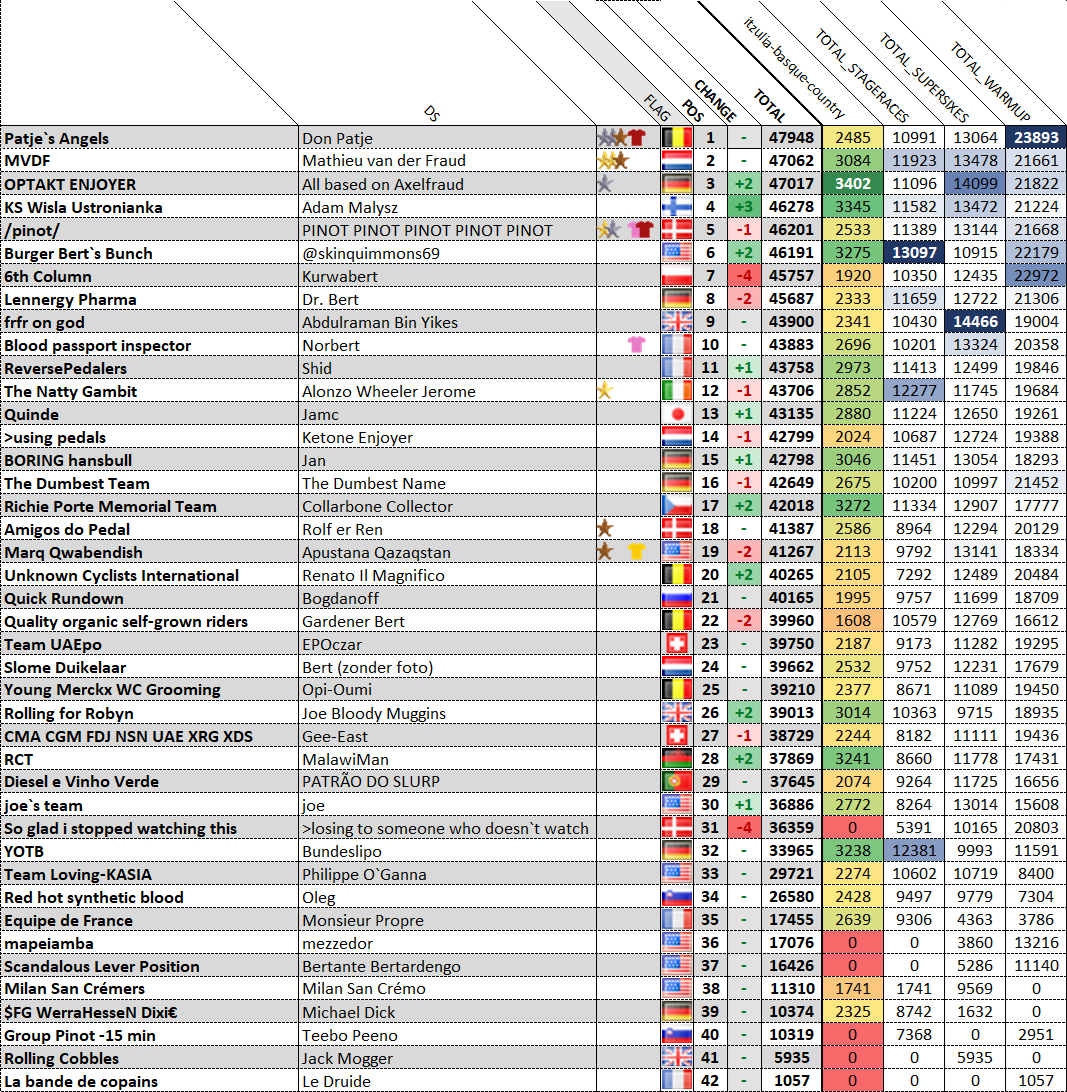Click the team name Unknown Cyclists International
Viewport: 1067px width, 1092px height.
point(122,575)
